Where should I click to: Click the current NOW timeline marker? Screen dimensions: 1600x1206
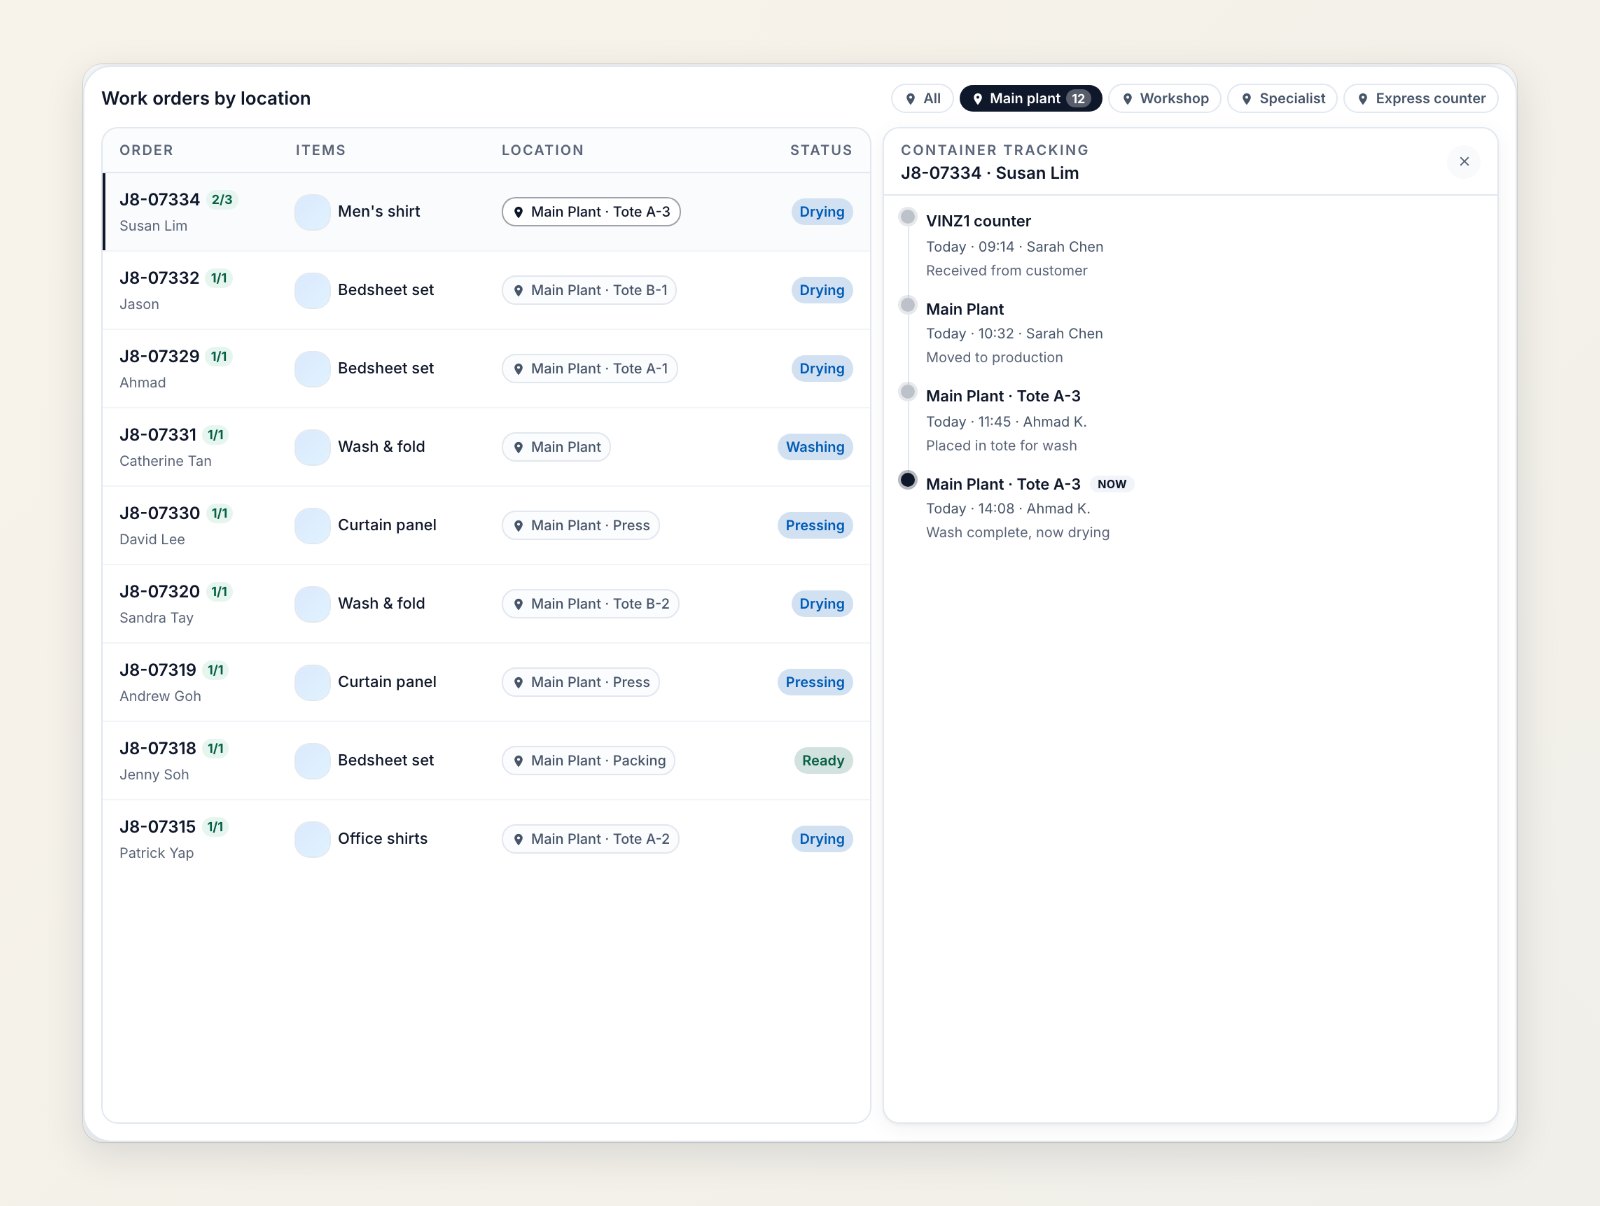(908, 480)
